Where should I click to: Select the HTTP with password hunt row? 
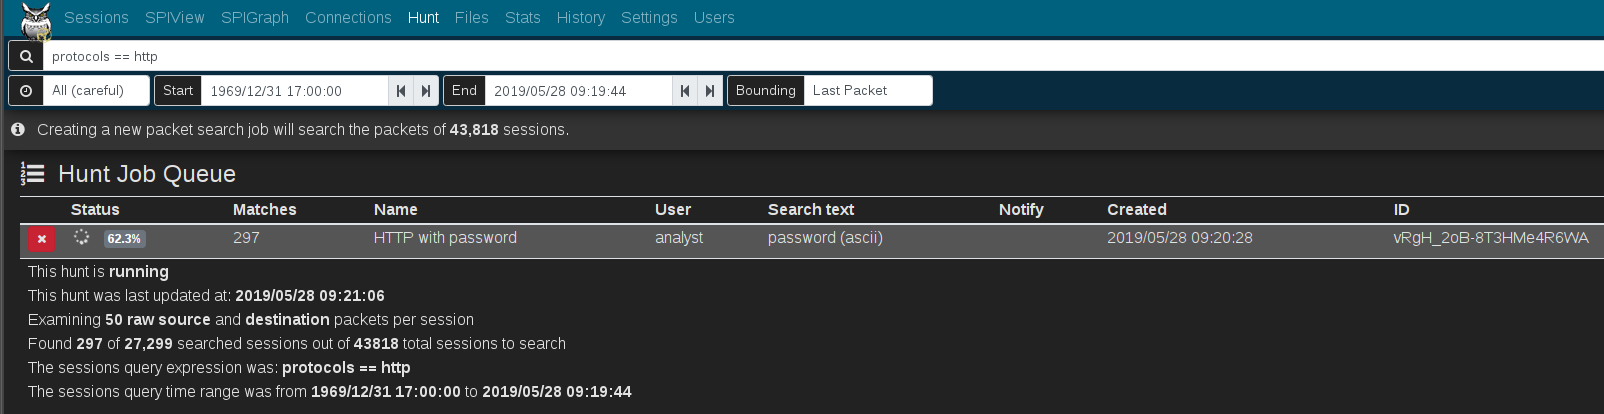(445, 238)
